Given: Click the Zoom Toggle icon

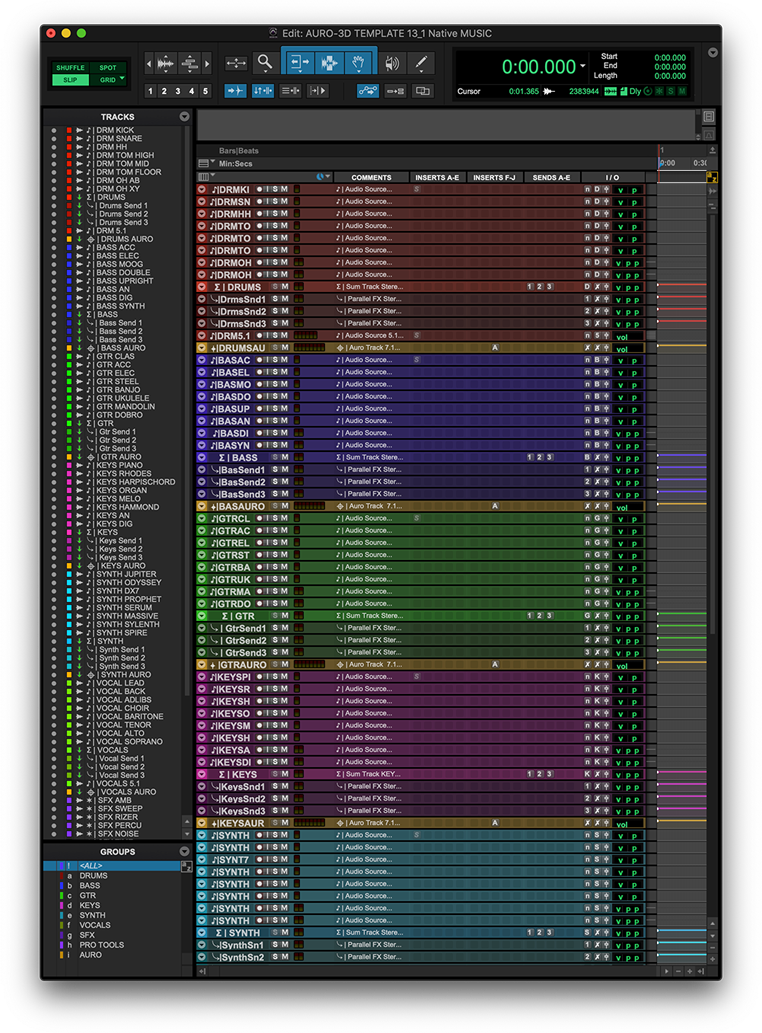Looking at the screenshot, I should 236,63.
